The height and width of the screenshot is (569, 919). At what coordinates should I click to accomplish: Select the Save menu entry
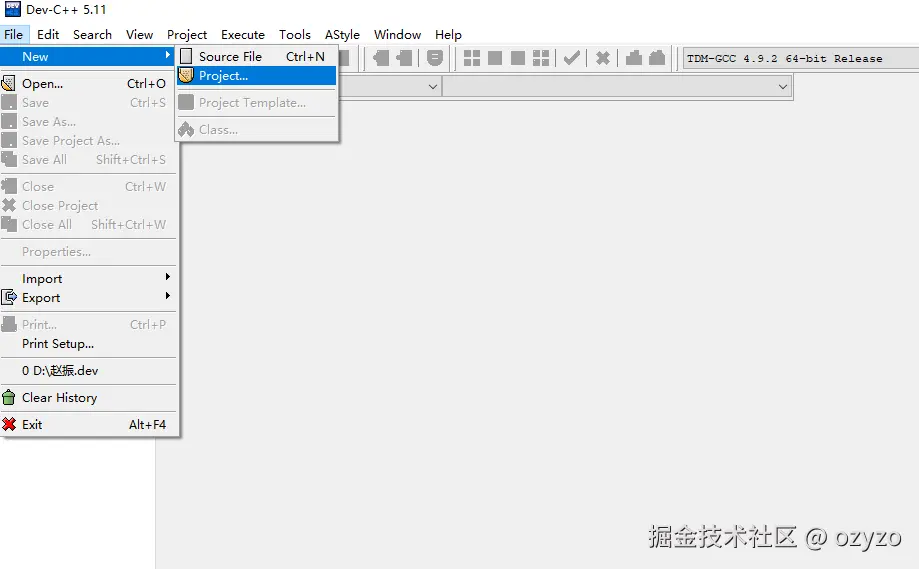pos(88,103)
